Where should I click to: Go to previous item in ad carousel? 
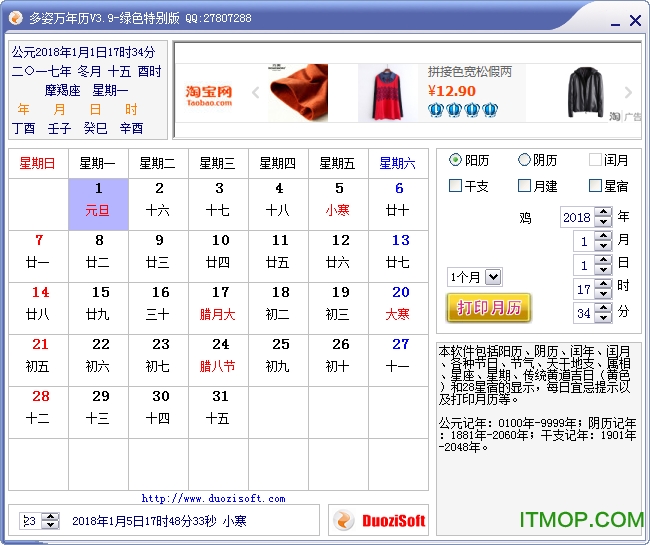click(256, 92)
